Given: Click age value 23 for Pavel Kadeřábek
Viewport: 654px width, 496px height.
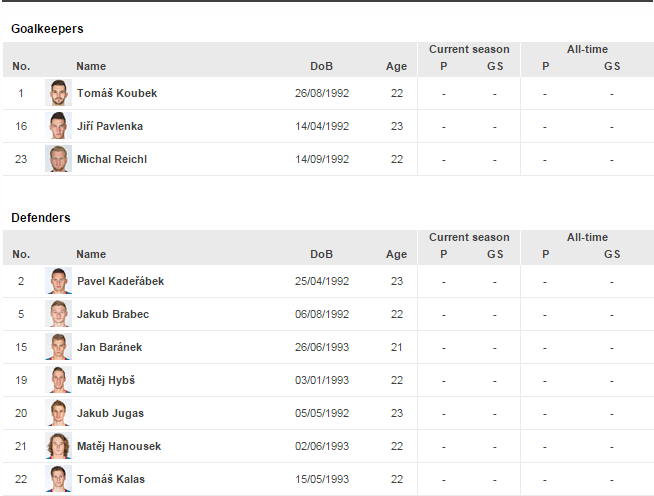Looking at the screenshot, I should [397, 281].
